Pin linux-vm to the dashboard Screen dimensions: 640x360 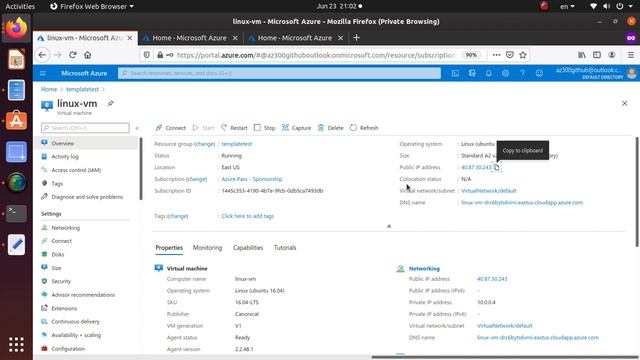tap(111, 103)
